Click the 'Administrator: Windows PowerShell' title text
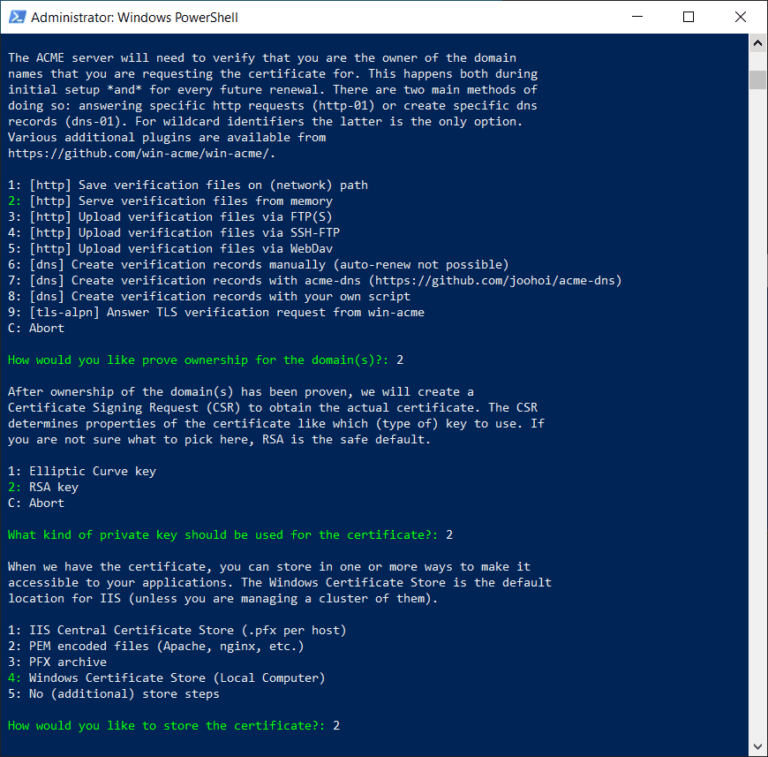 coord(134,17)
